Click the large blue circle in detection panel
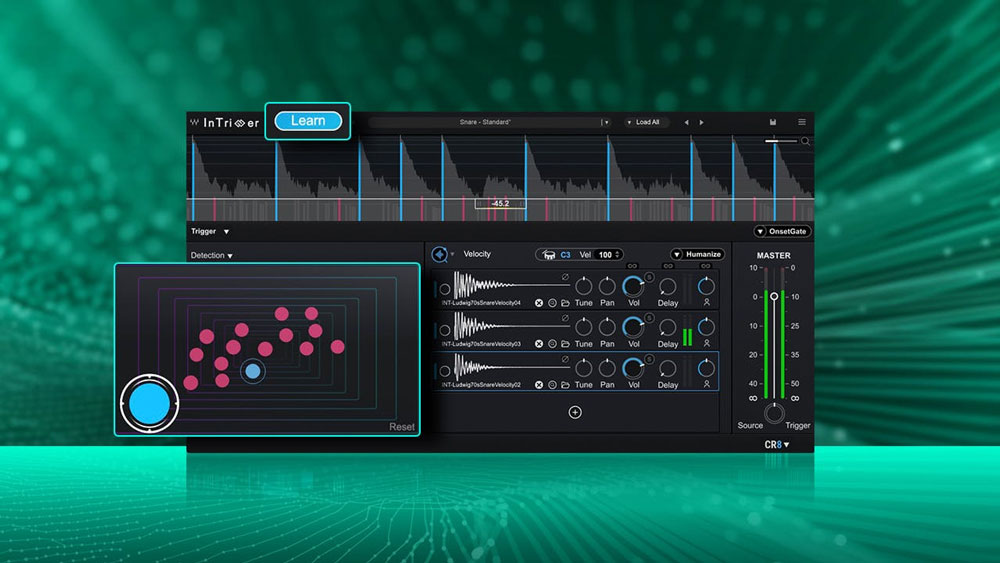Viewport: 1000px width, 563px height. click(x=149, y=404)
